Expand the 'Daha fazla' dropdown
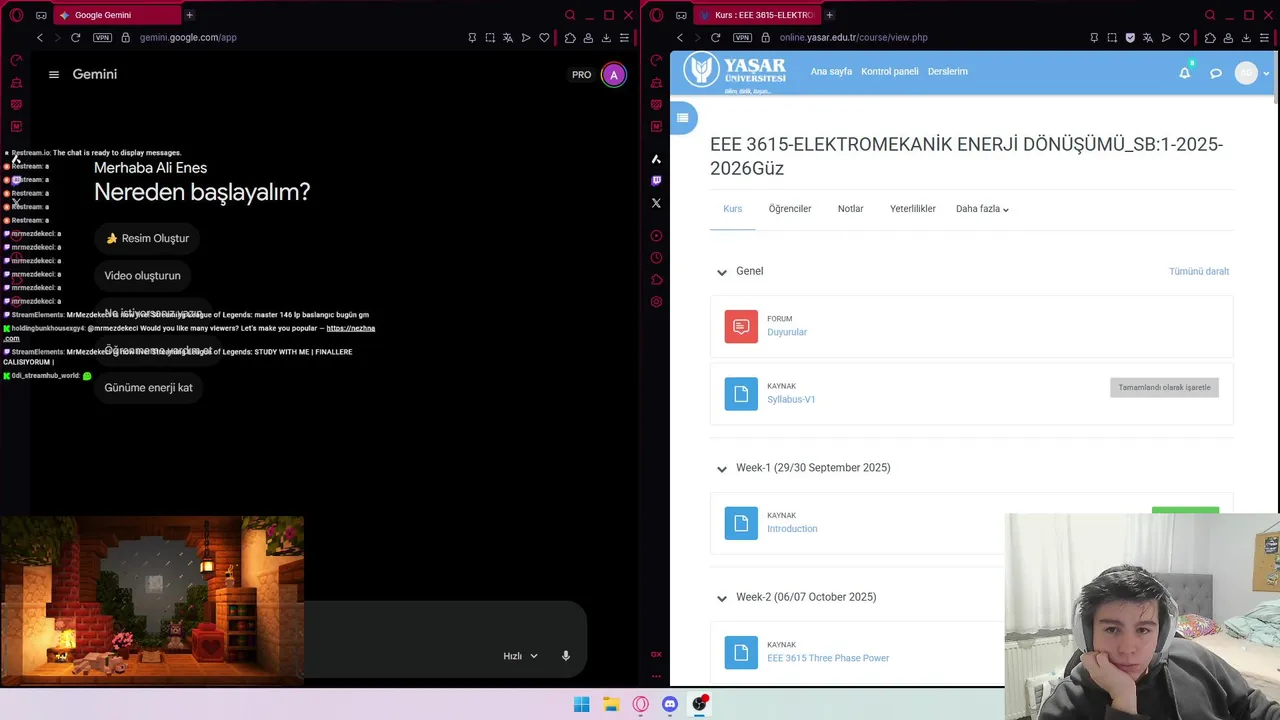The height and width of the screenshot is (720, 1280). [x=982, y=209]
